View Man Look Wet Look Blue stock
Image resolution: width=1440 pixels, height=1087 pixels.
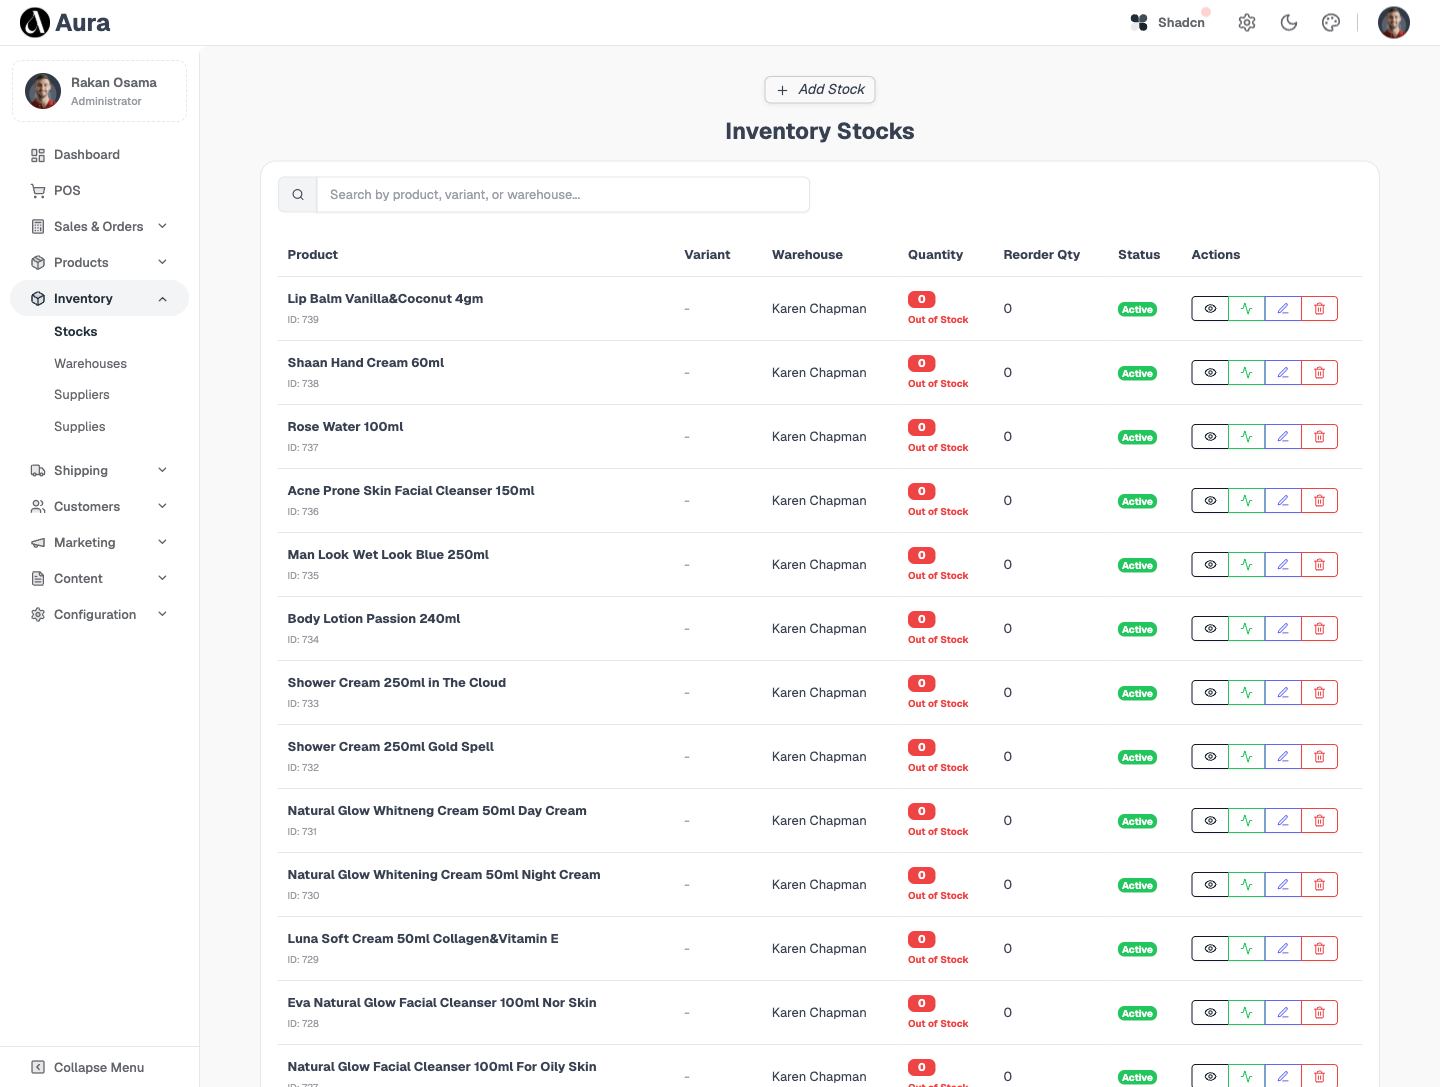point(1210,565)
